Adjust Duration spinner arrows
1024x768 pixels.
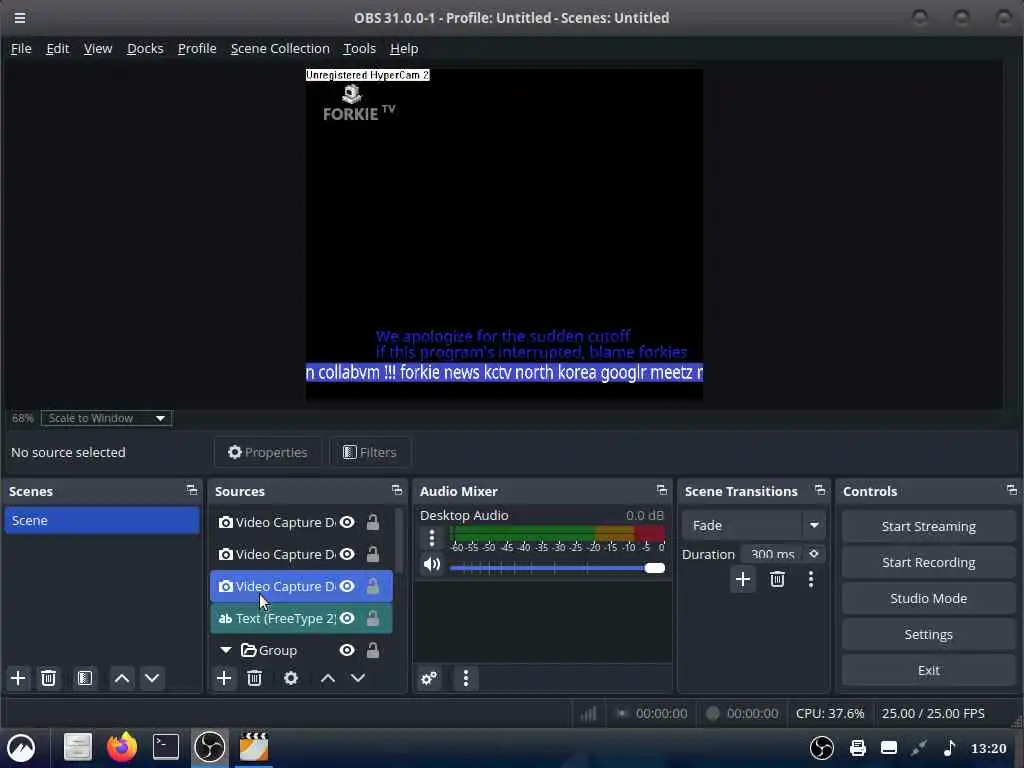[814, 554]
